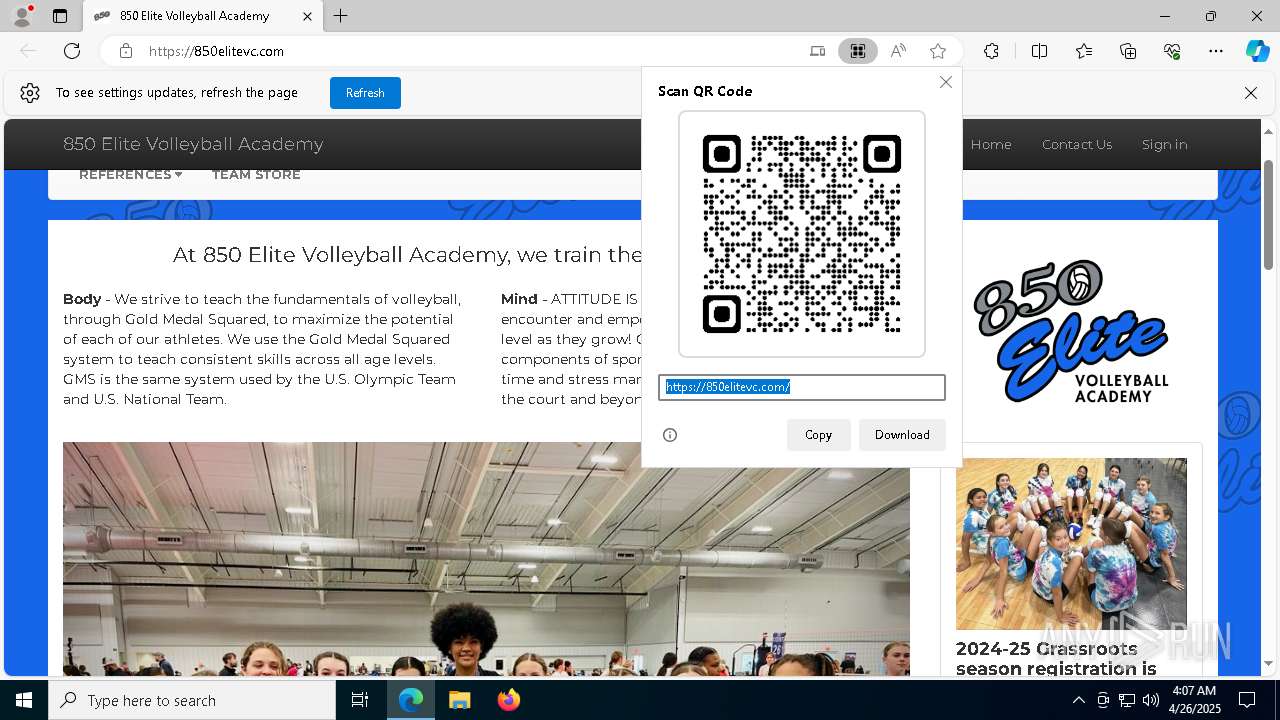Launch Copilot sidebar
Screen dimensions: 1280x720
coord(1257,51)
